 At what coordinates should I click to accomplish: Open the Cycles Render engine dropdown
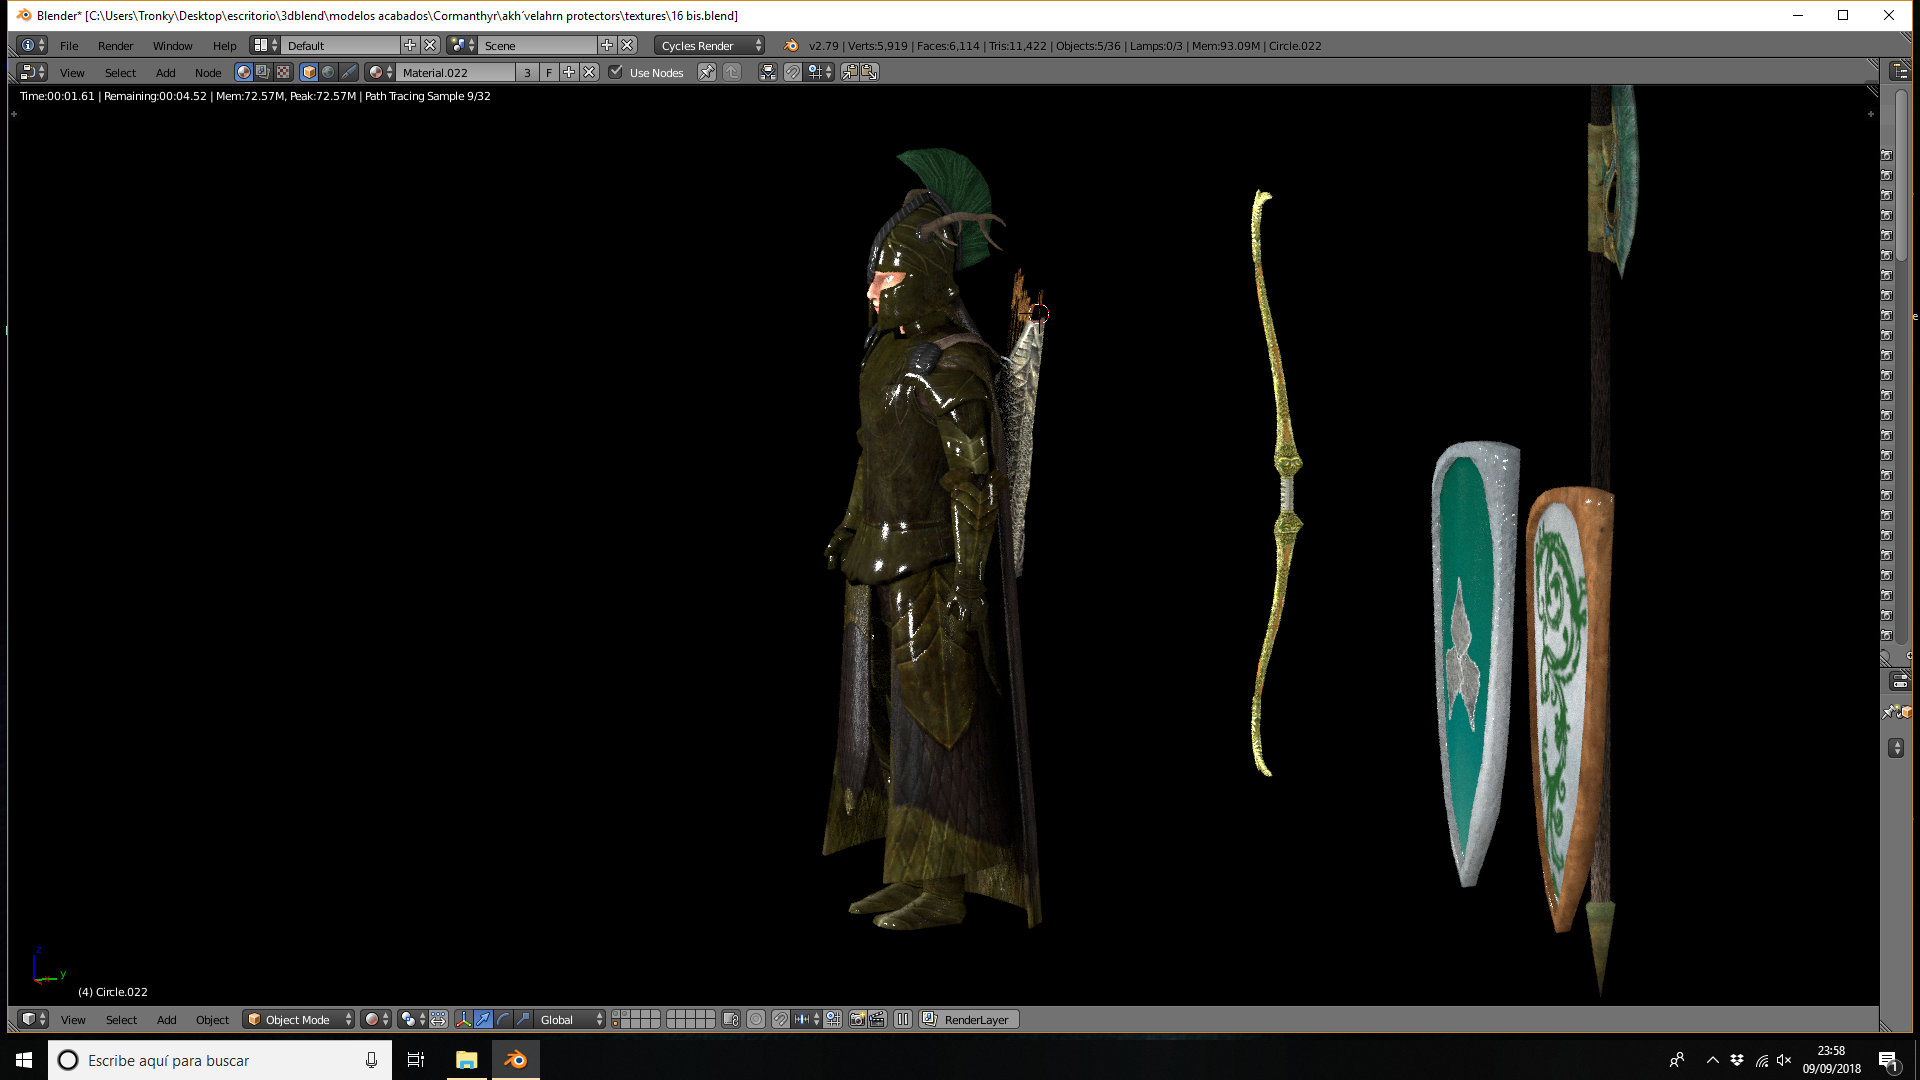click(x=711, y=45)
